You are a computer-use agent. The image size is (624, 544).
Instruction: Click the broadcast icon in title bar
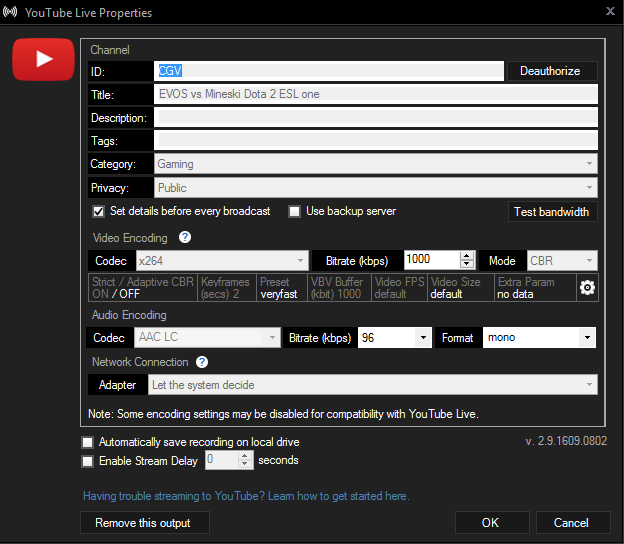tap(10, 12)
